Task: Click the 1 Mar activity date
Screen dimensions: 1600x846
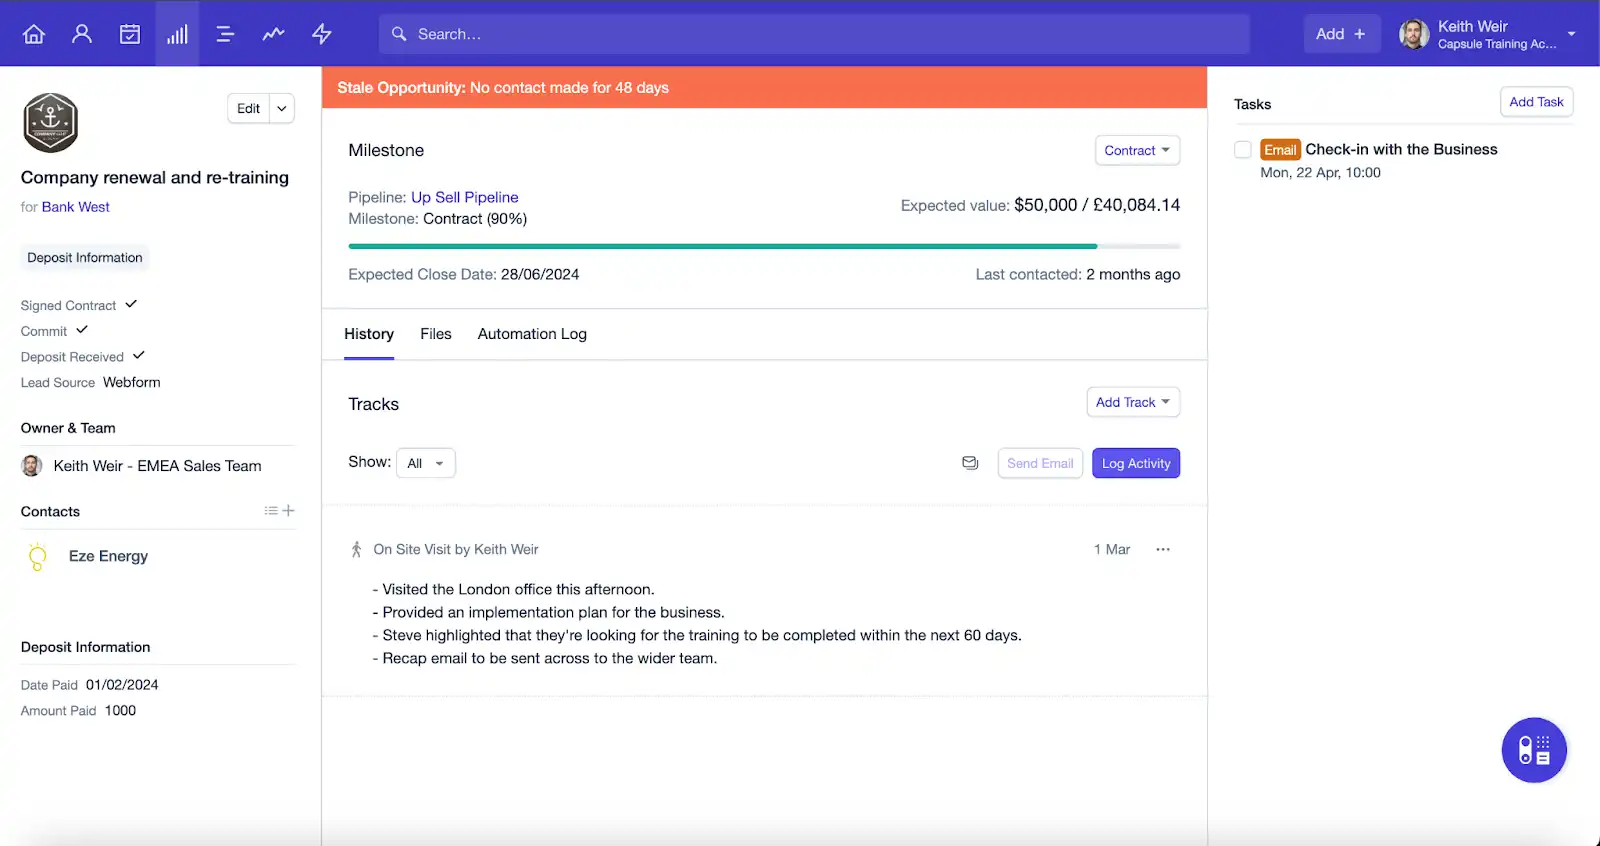Action: click(1112, 549)
